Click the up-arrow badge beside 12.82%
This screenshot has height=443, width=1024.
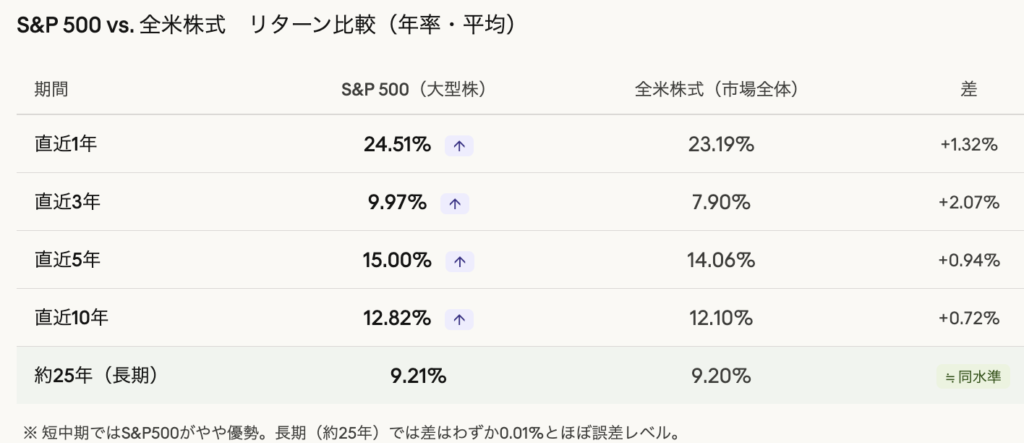click(459, 319)
